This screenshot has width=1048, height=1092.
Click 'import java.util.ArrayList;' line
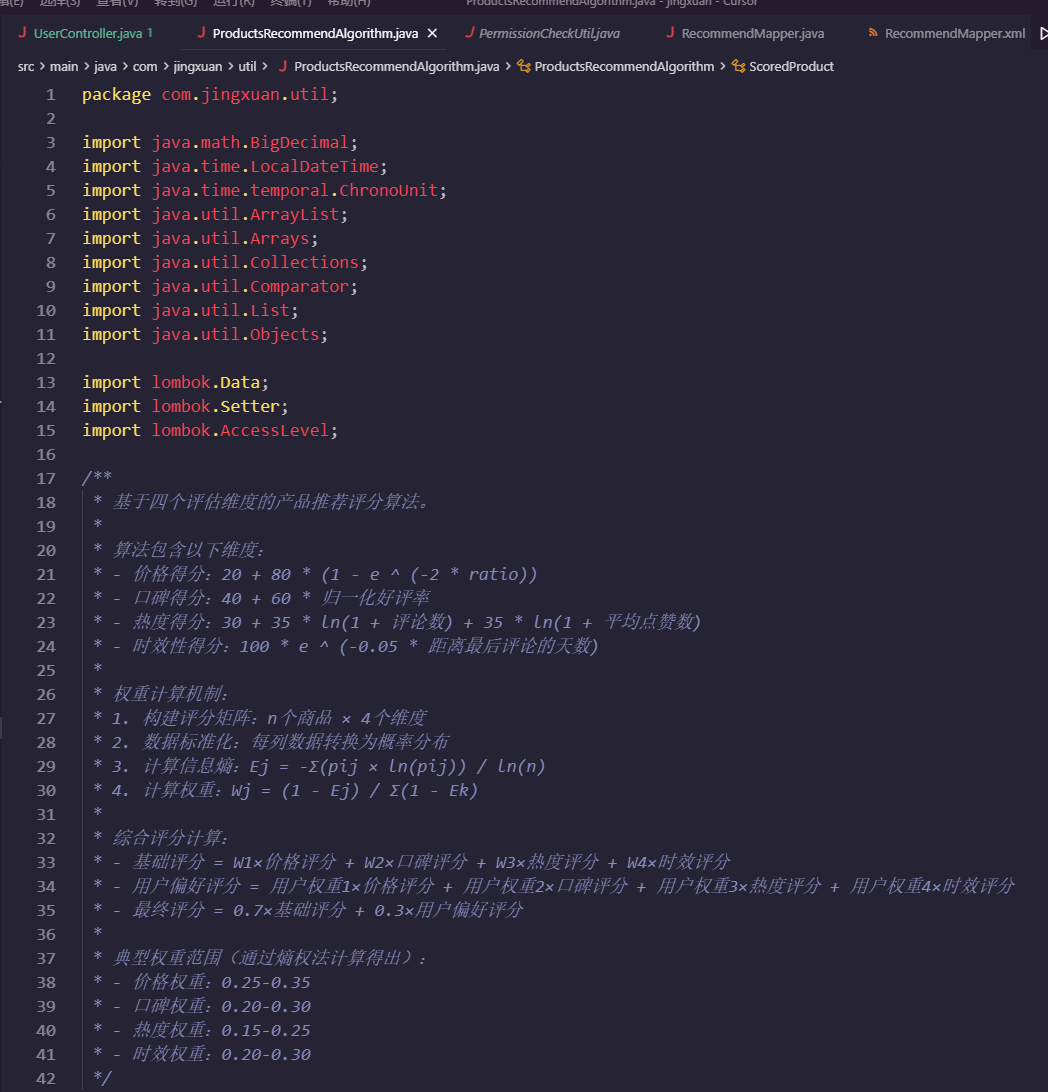pyautogui.click(x=214, y=214)
